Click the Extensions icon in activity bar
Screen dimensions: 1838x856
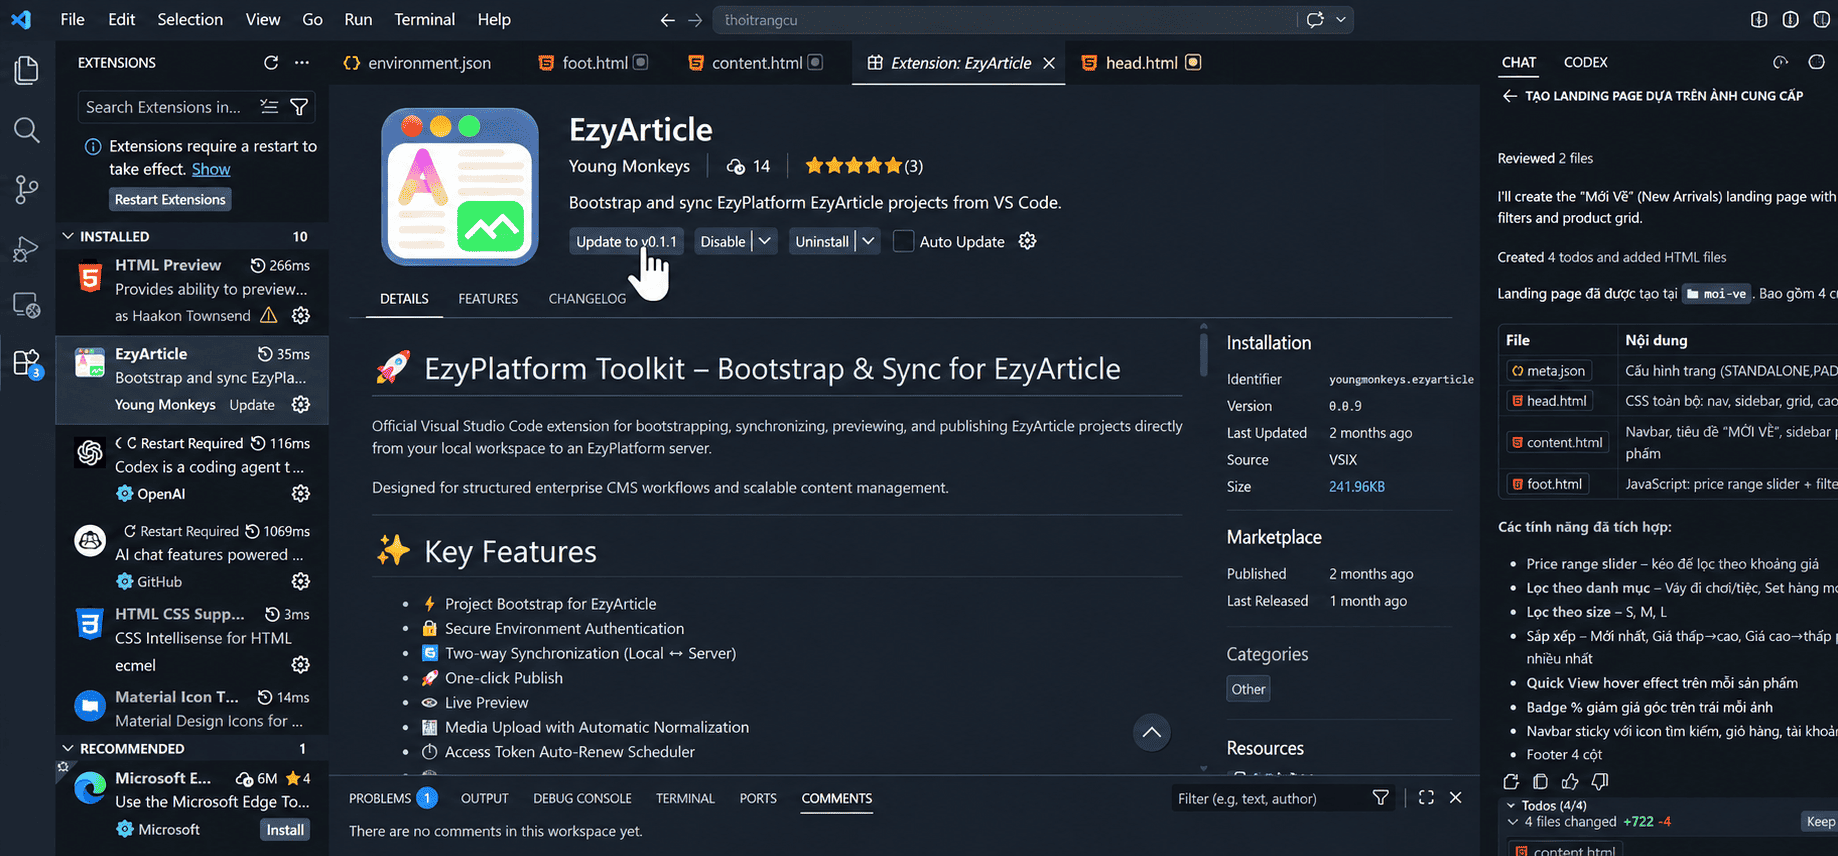click(27, 364)
